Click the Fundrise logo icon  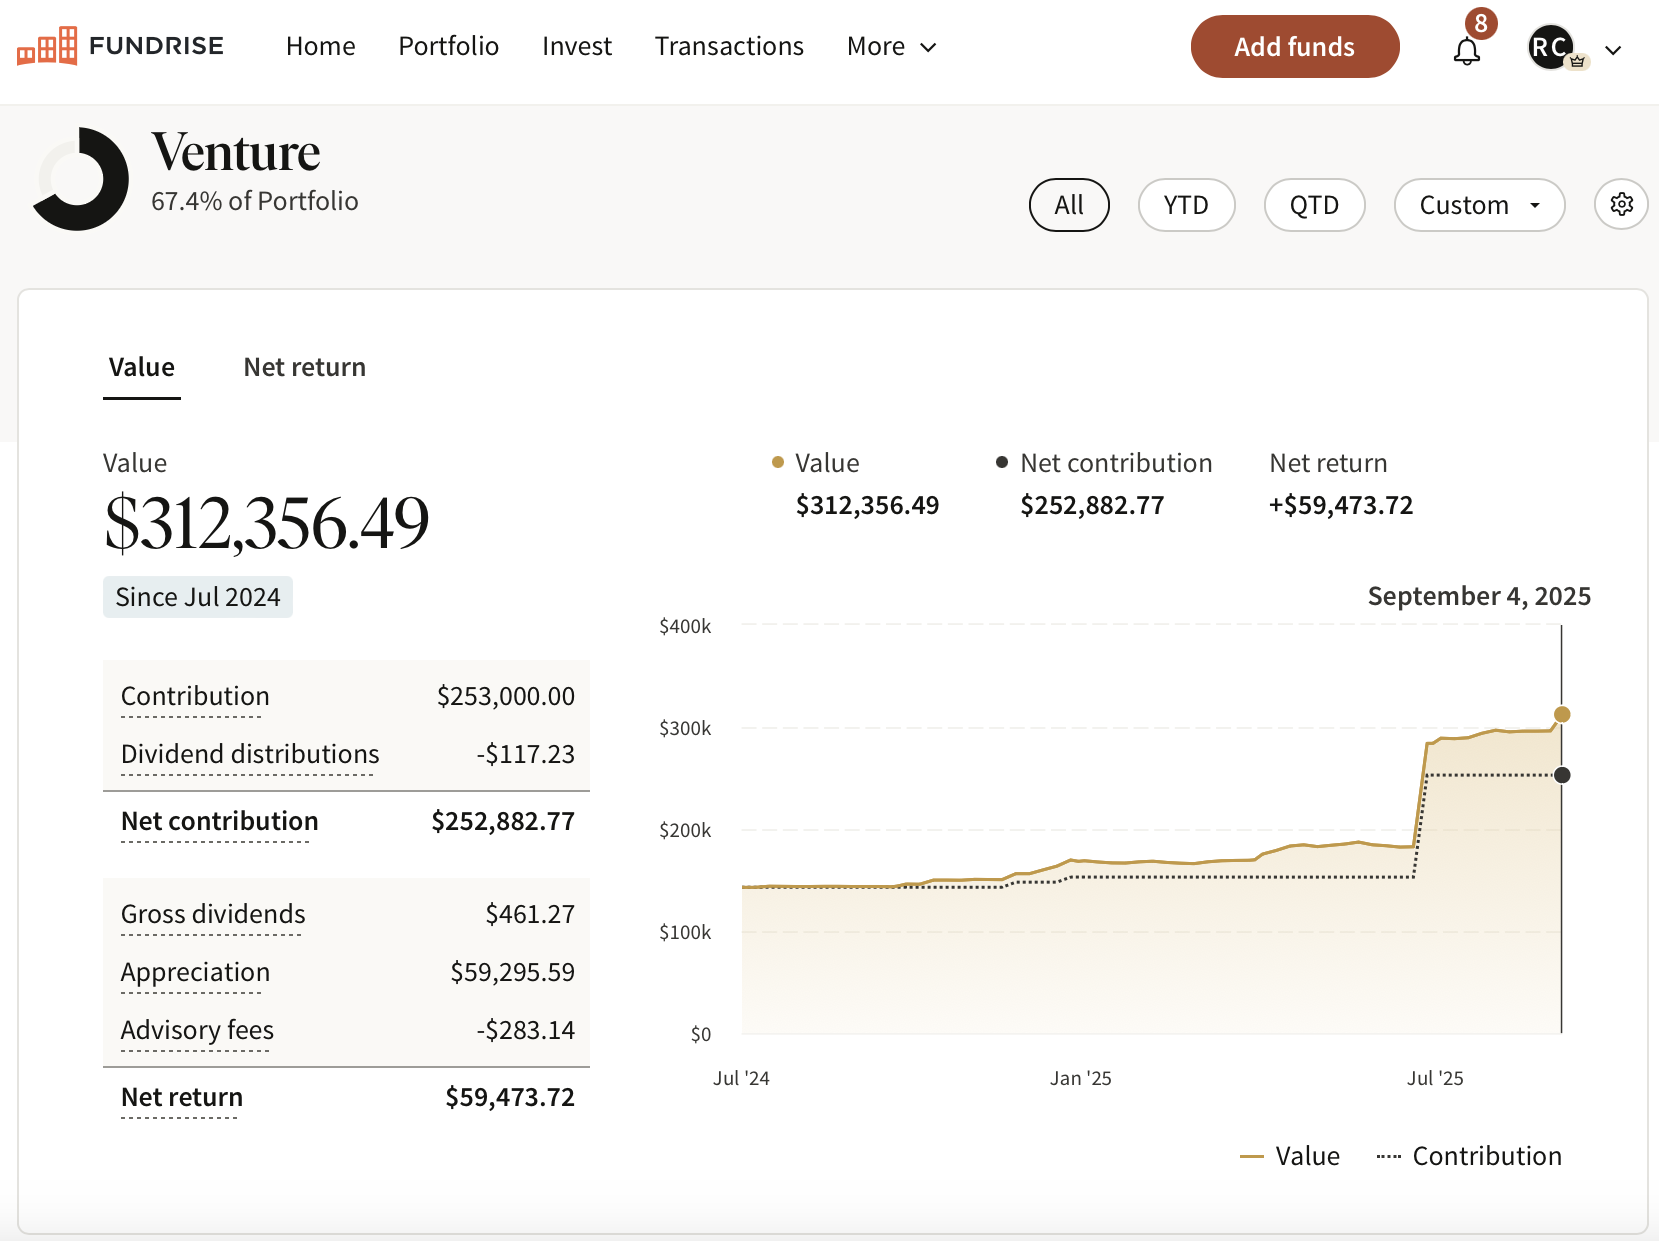tap(47, 46)
